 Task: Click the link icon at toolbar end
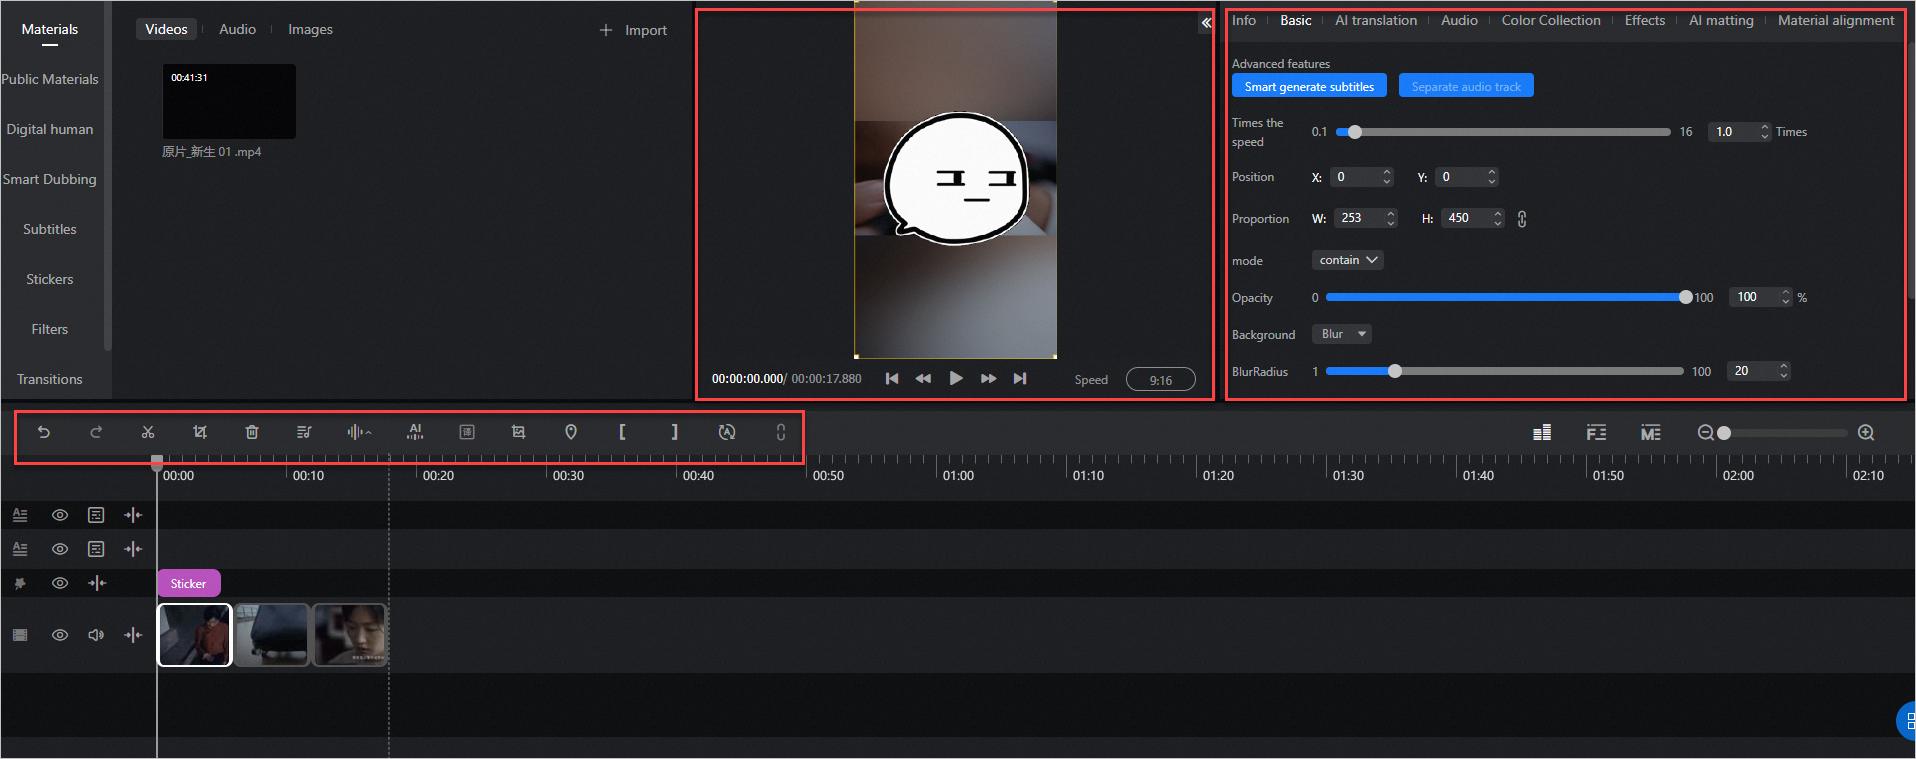(x=781, y=432)
